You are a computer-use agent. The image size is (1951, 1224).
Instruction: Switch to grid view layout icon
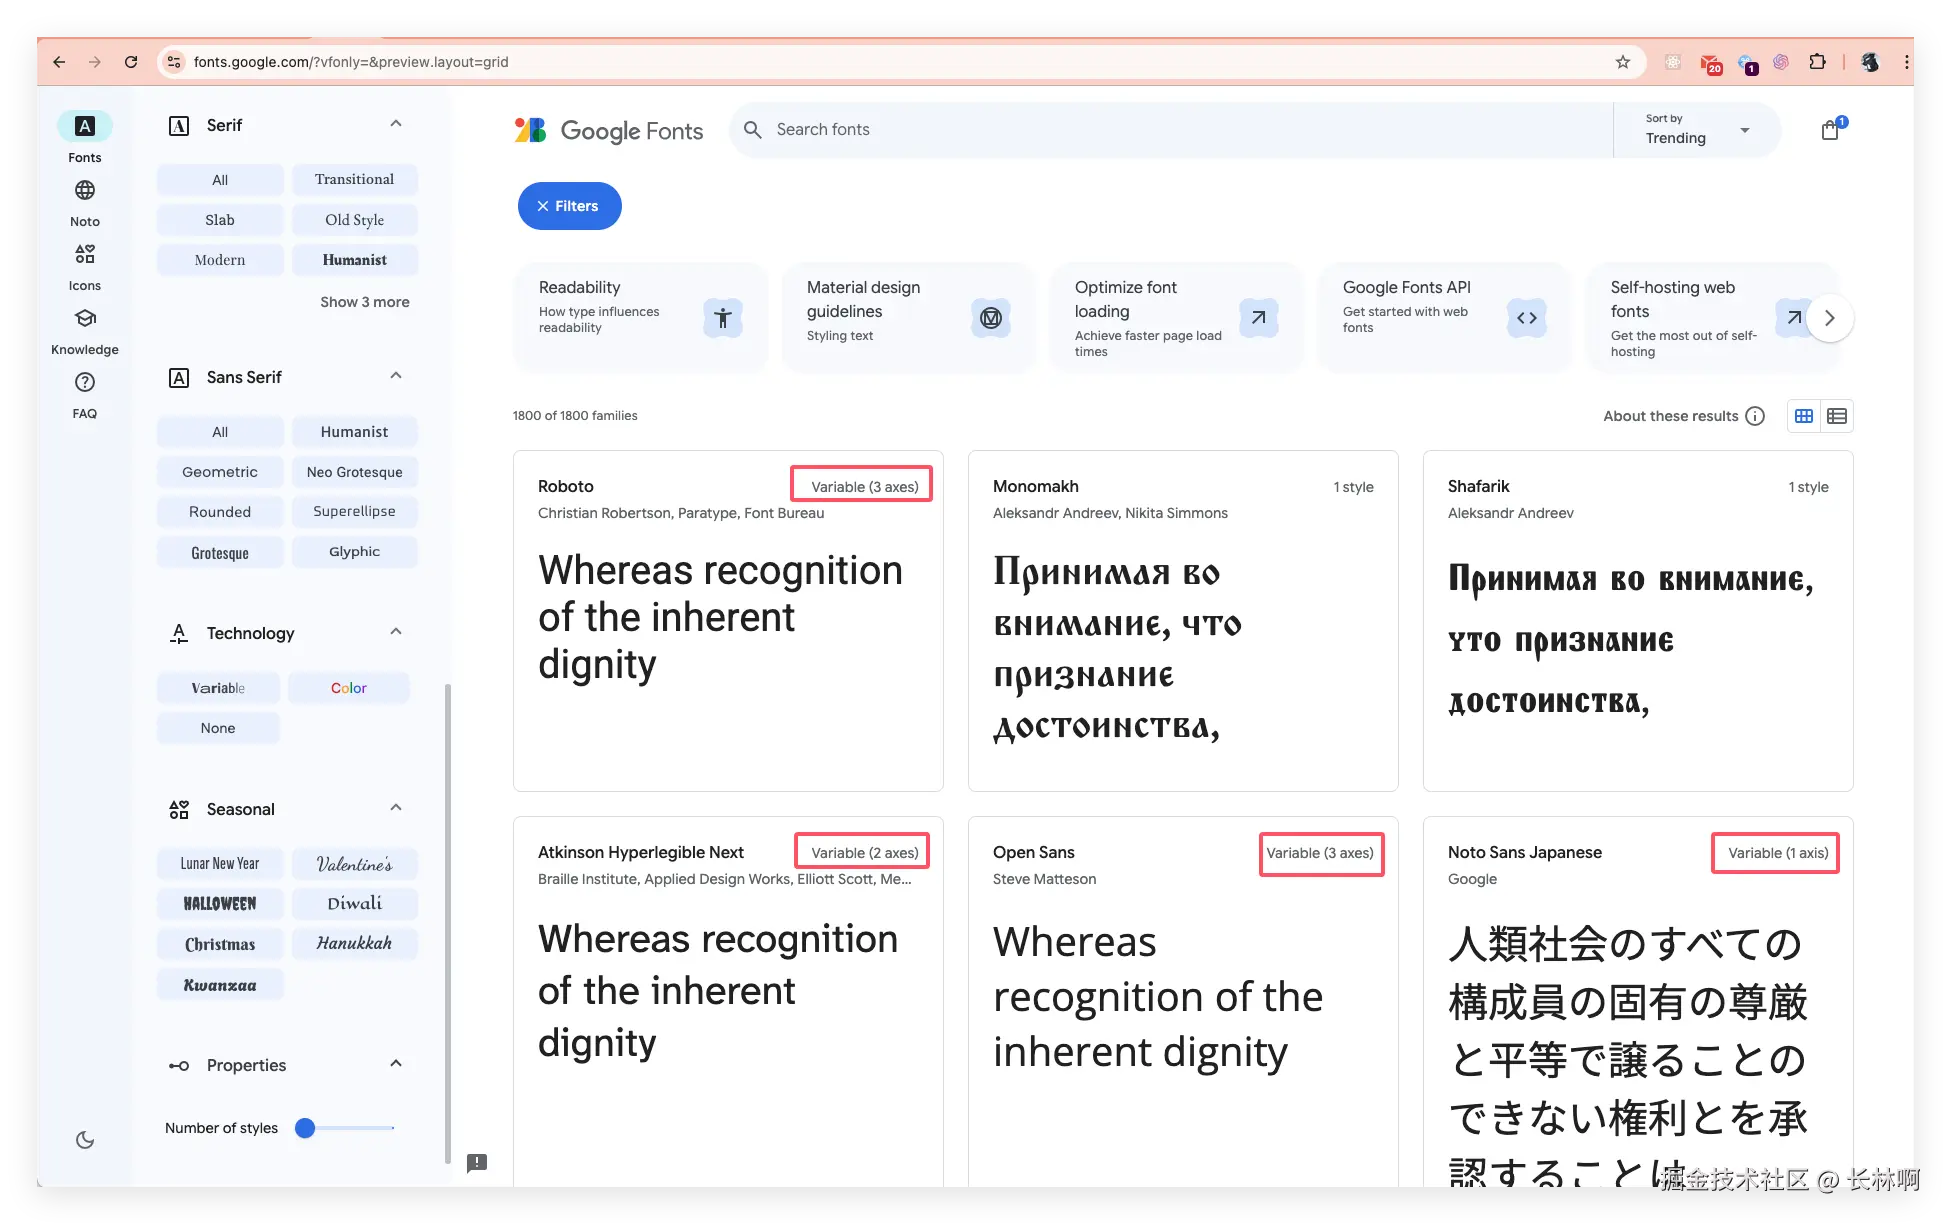1804,416
